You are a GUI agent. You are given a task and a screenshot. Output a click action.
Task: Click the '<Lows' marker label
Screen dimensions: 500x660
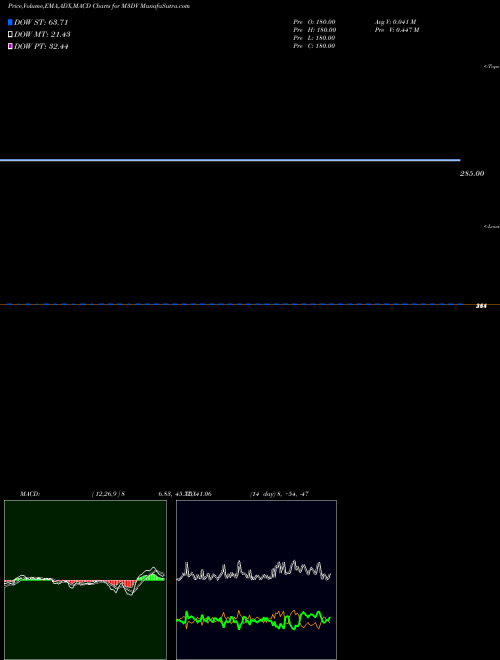[492, 226]
